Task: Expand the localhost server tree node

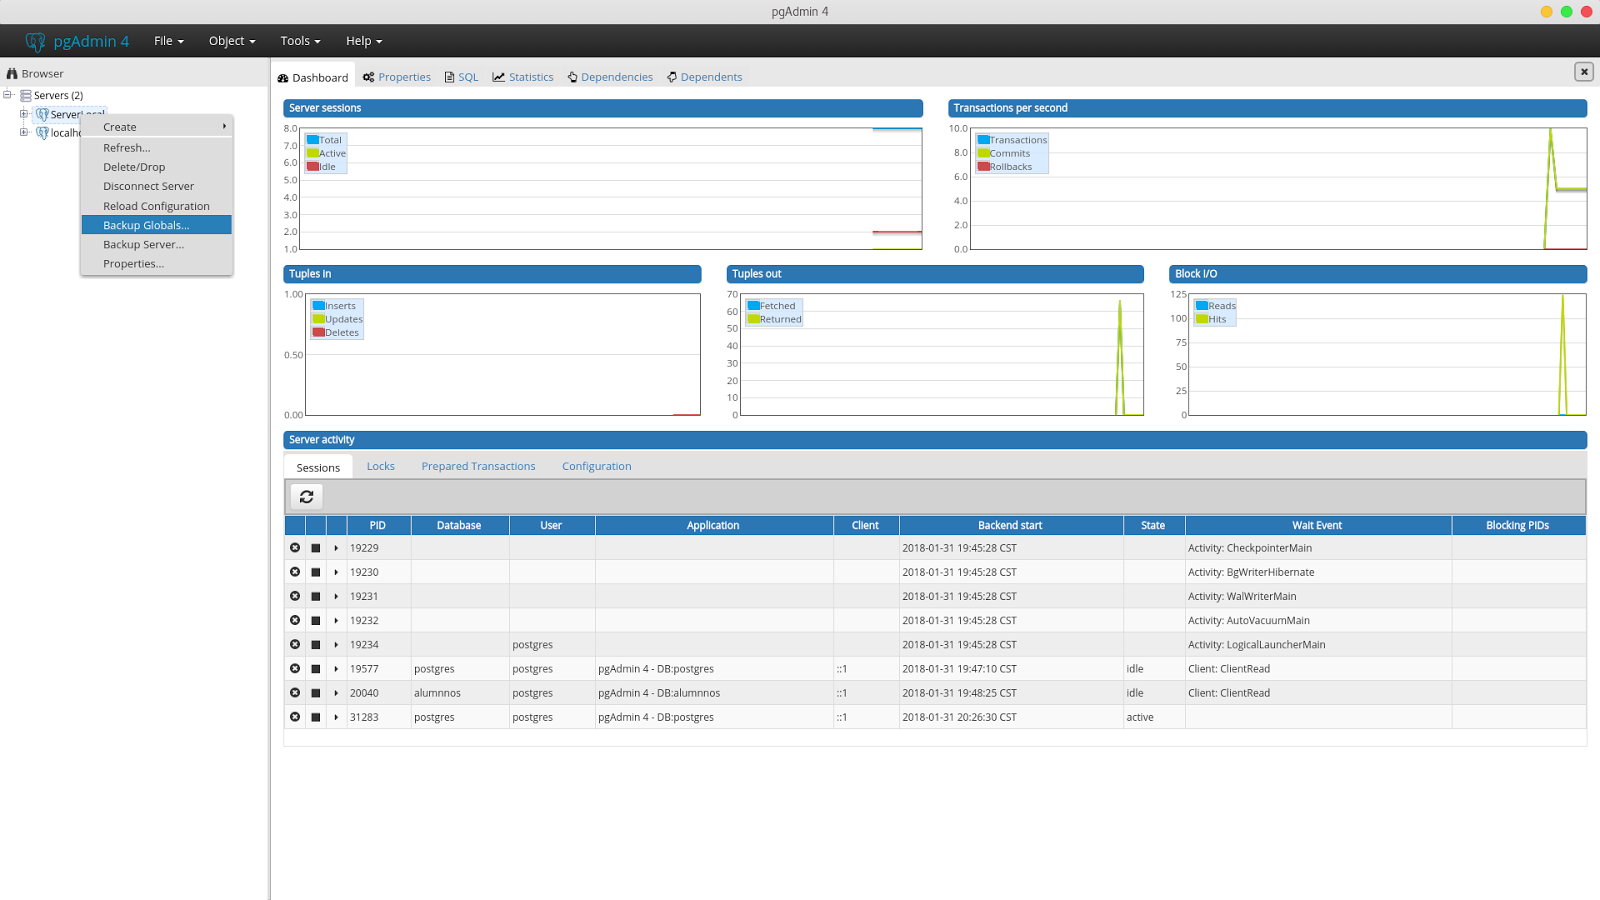Action: pyautogui.click(x=24, y=132)
